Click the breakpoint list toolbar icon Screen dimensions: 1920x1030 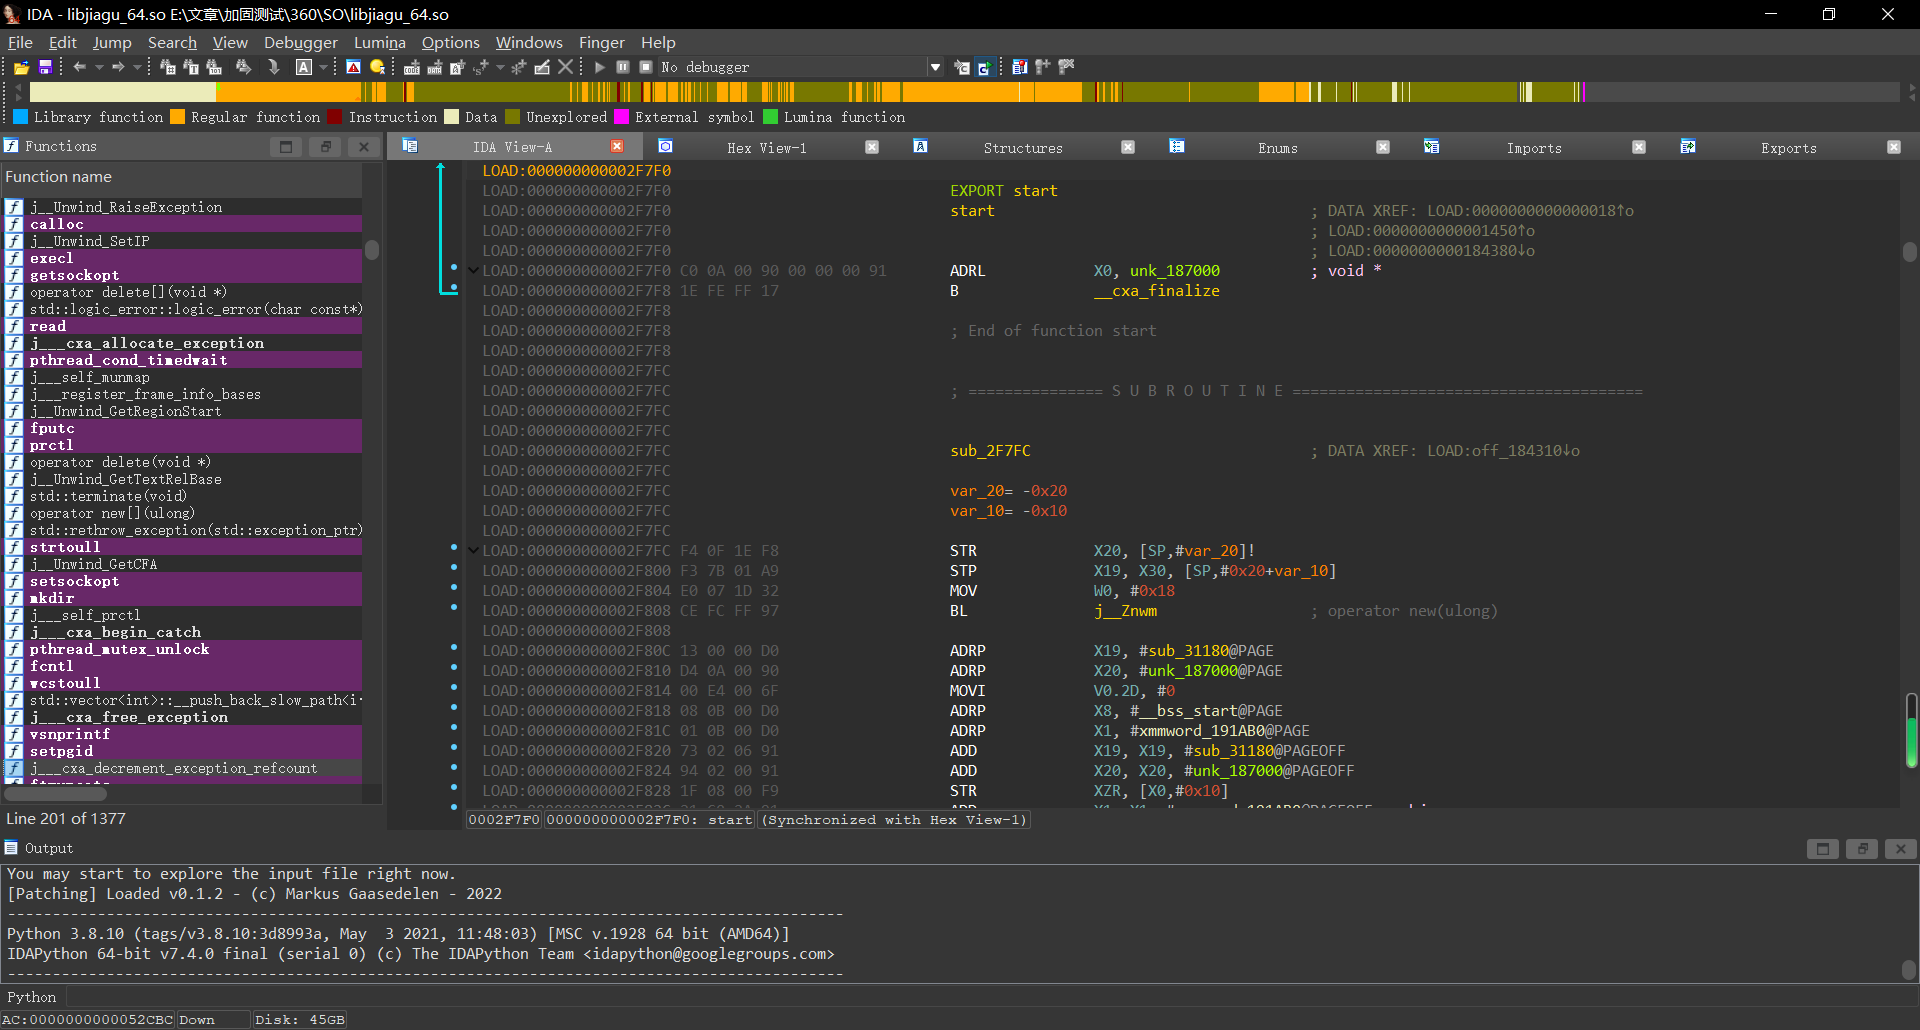(1019, 67)
